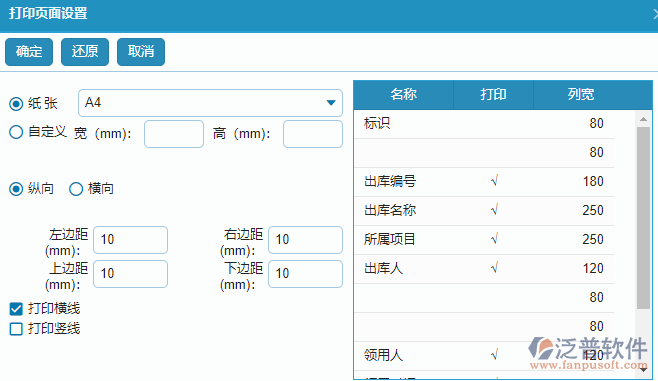Click the 取消 cancel button
The image size is (658, 381).
(141, 52)
